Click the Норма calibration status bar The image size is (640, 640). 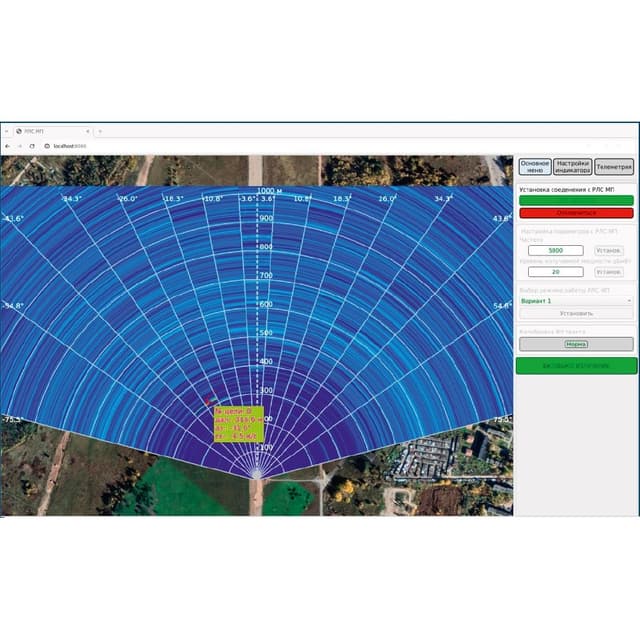pyautogui.click(x=576, y=344)
